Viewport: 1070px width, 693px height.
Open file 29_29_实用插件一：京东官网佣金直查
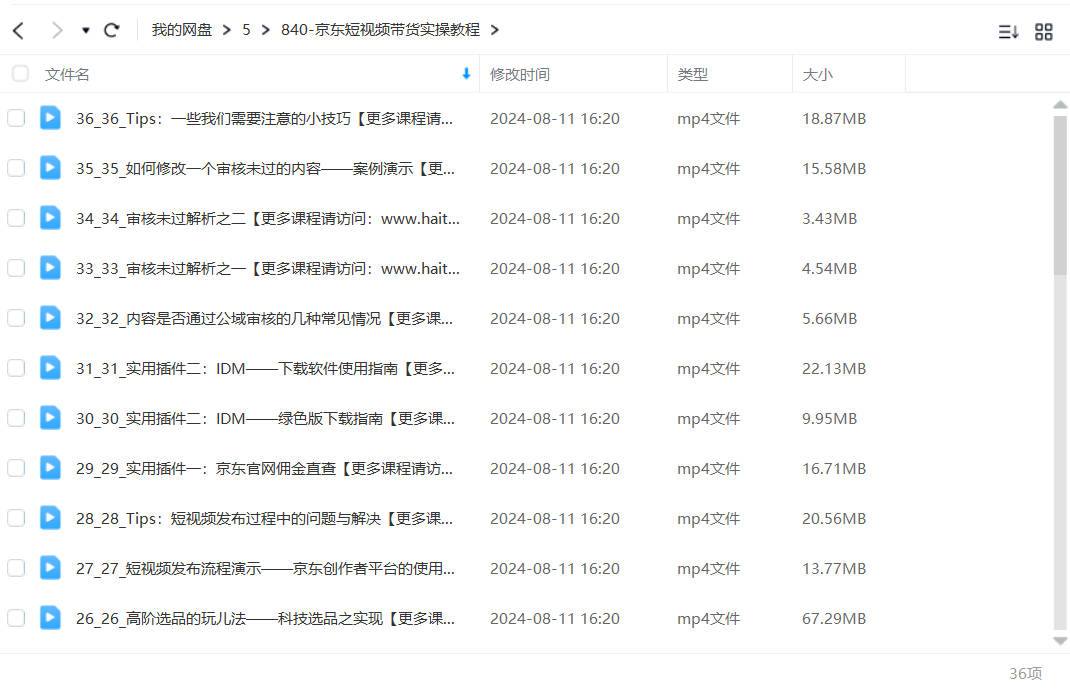(264, 469)
